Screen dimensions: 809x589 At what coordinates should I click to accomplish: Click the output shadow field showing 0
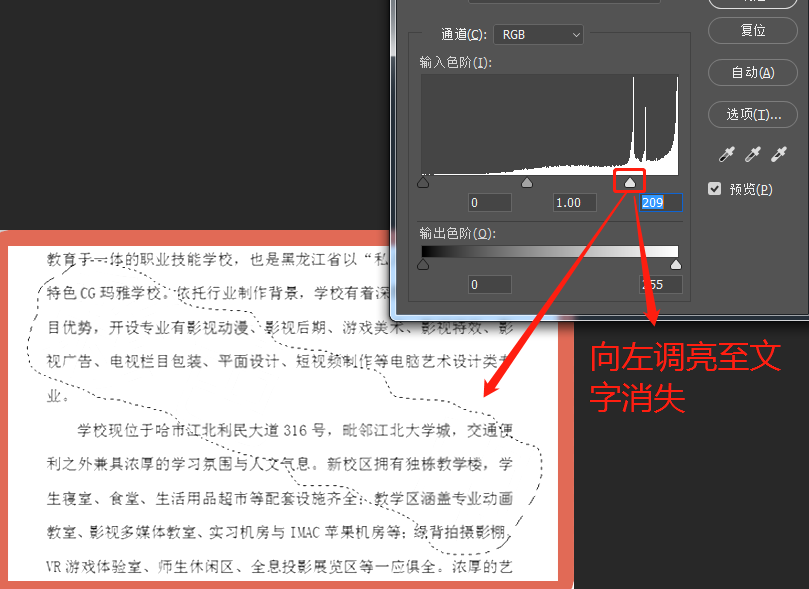tap(490, 285)
